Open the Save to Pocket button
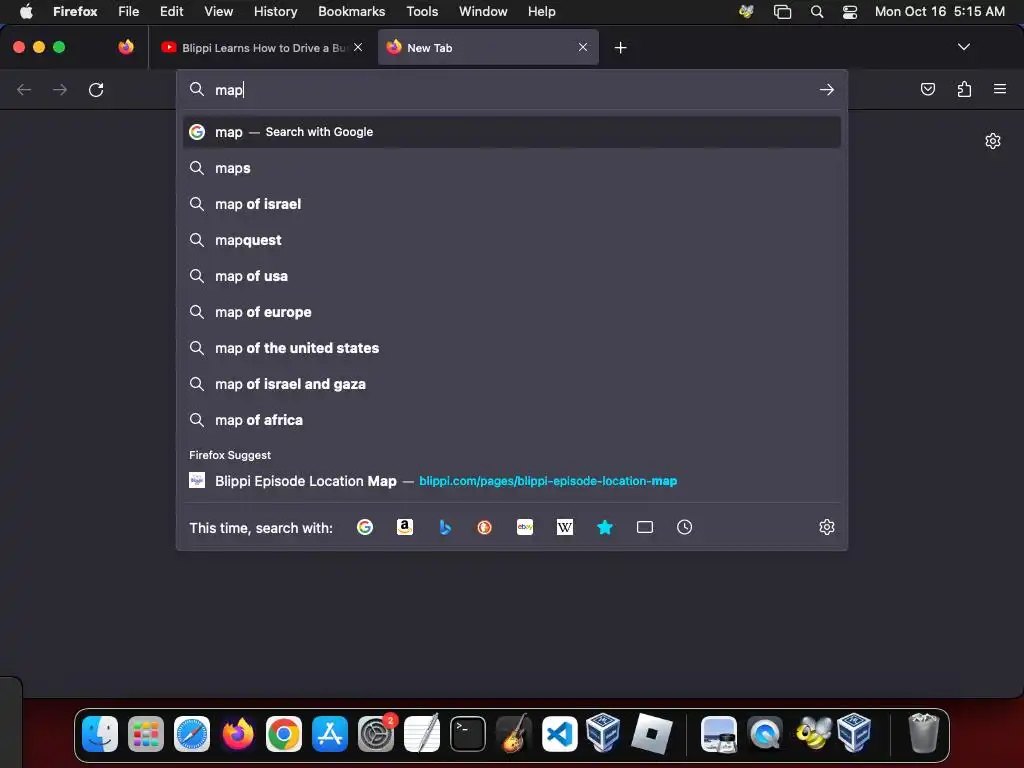This screenshot has width=1024, height=768. point(927,89)
